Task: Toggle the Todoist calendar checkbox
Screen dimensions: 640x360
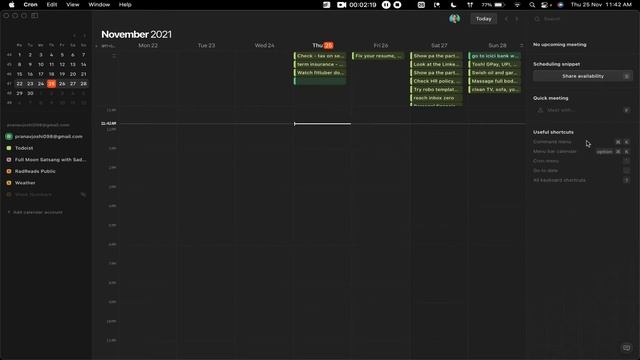Action: tap(9, 148)
